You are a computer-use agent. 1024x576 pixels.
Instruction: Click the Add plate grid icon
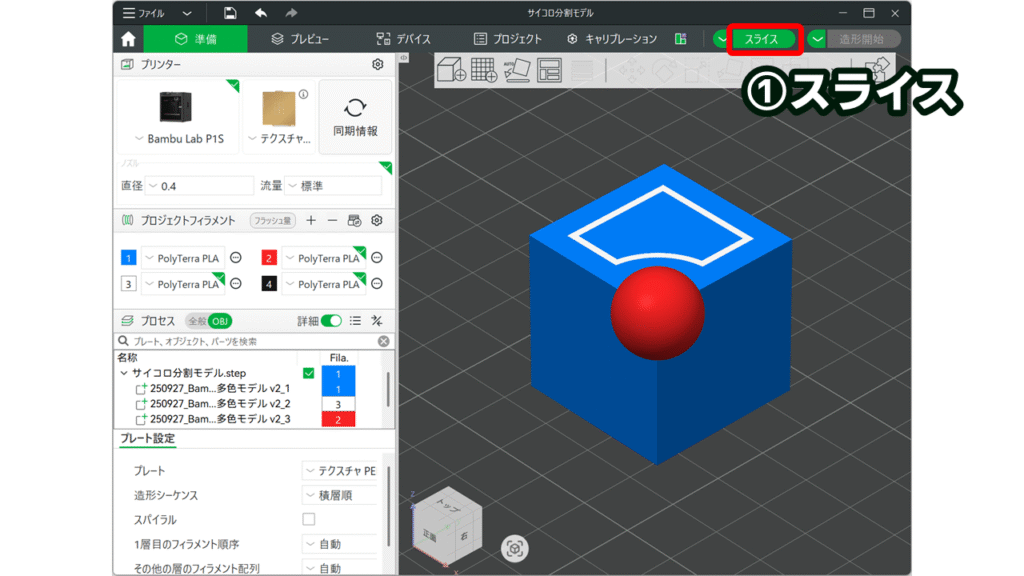[x=484, y=70]
